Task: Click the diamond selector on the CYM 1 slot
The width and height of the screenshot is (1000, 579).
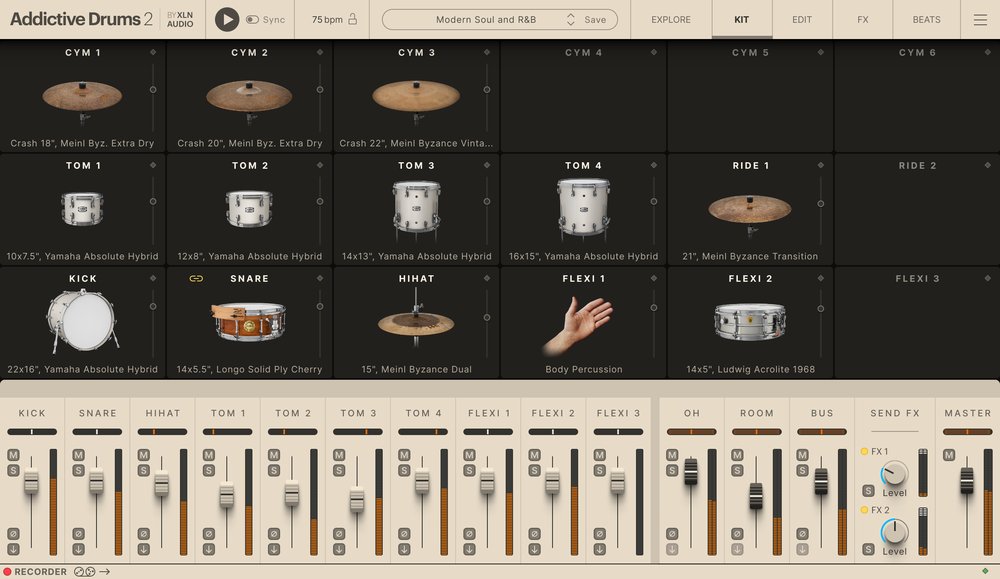Action: [x=152, y=52]
